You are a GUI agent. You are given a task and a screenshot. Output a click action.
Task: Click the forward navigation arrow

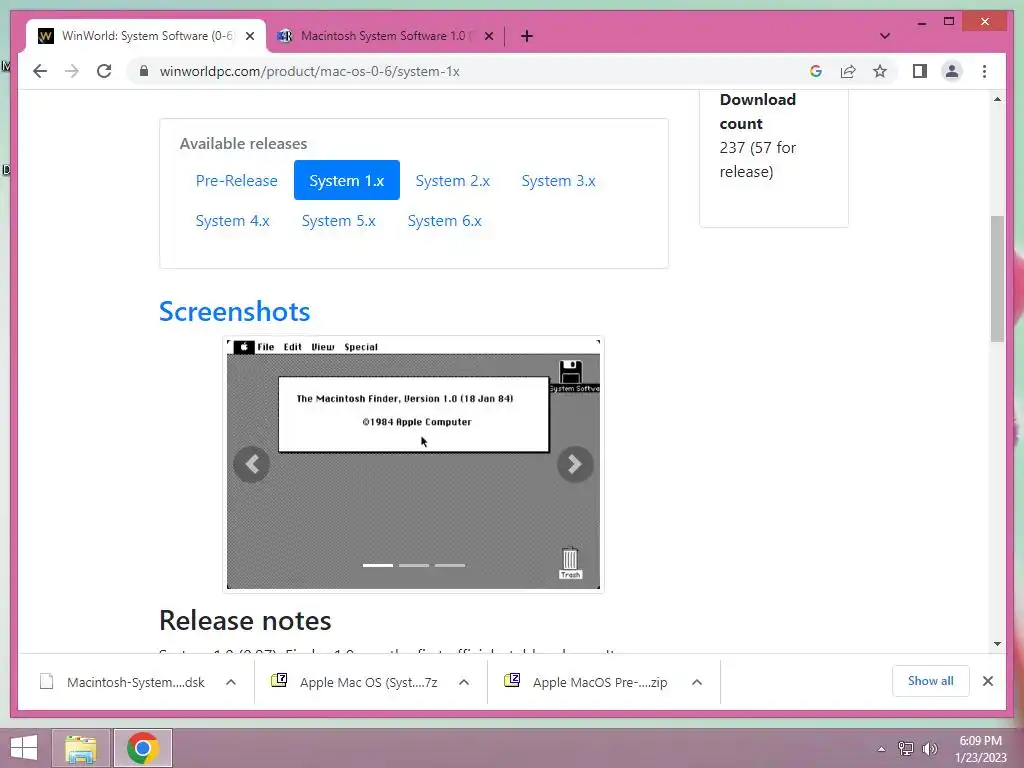pos(72,71)
